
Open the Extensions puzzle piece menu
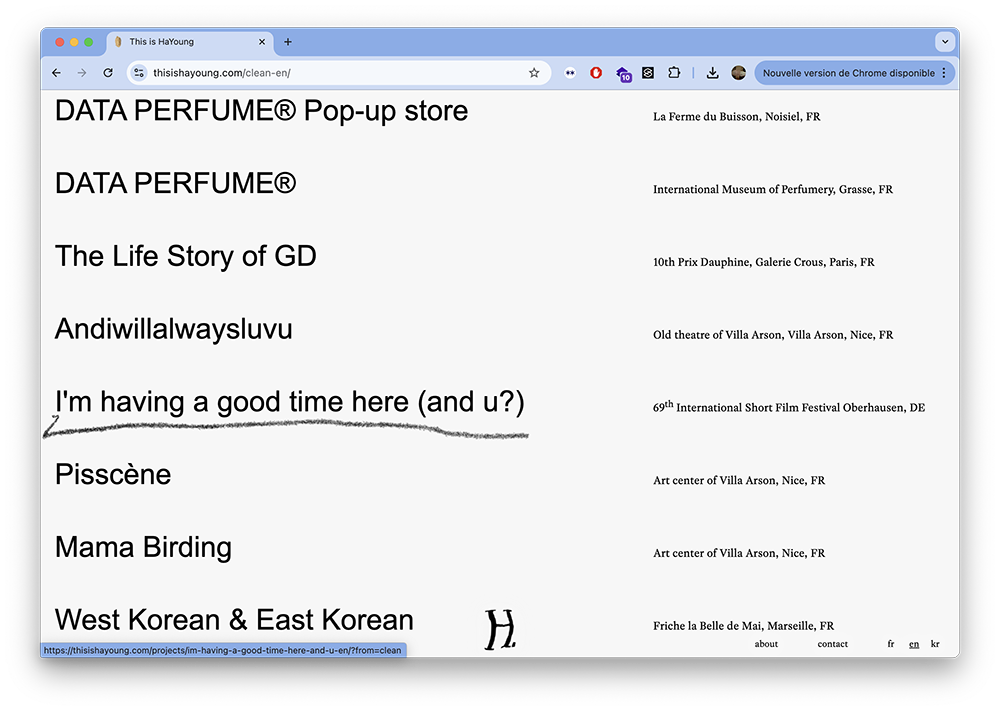click(674, 73)
